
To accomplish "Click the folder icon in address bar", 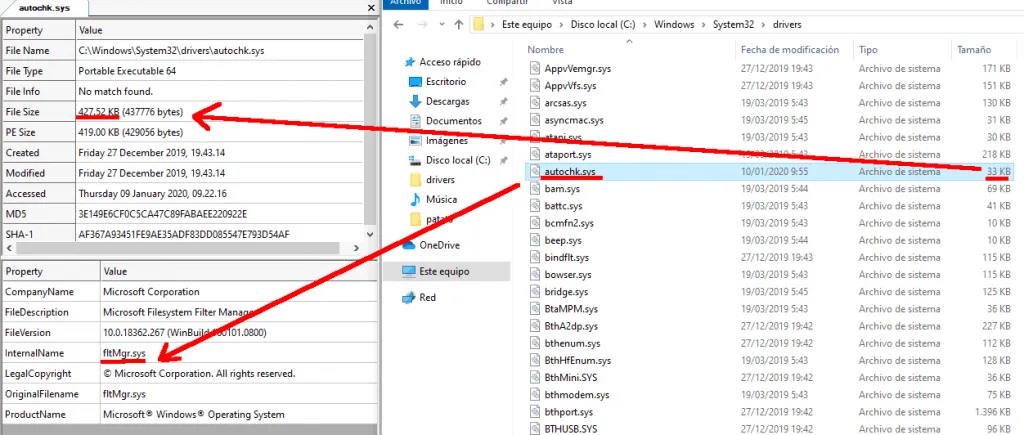I will (x=479, y=25).
